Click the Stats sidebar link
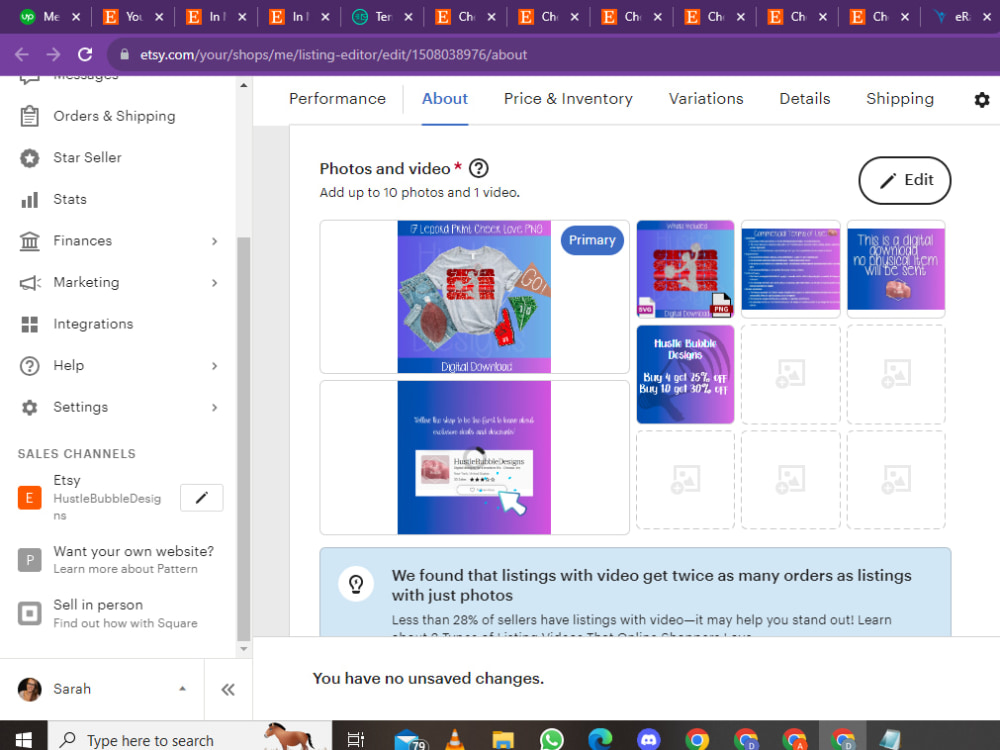Image resolution: width=1000 pixels, height=750 pixels. (70, 200)
